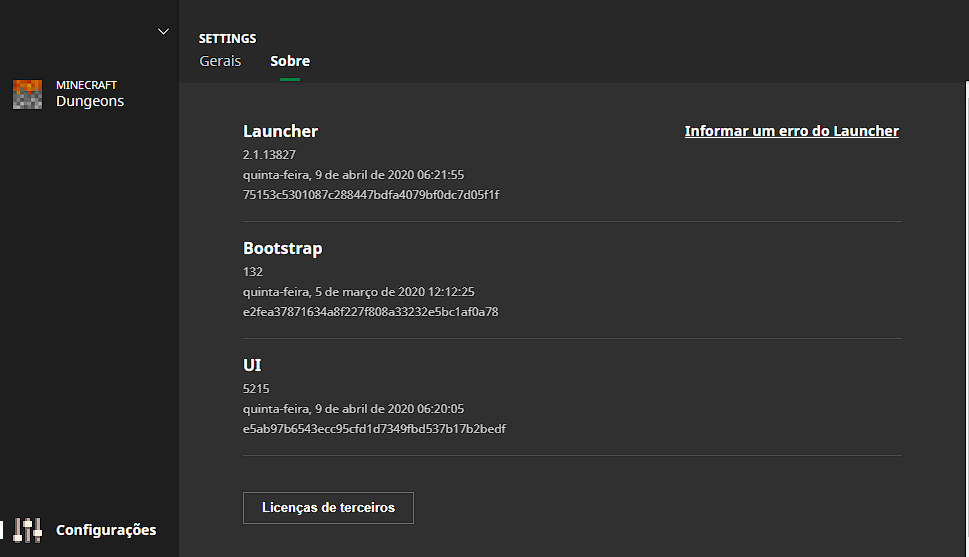Click the Minecraft Dungeons block icon
969x557 pixels.
tap(27, 94)
